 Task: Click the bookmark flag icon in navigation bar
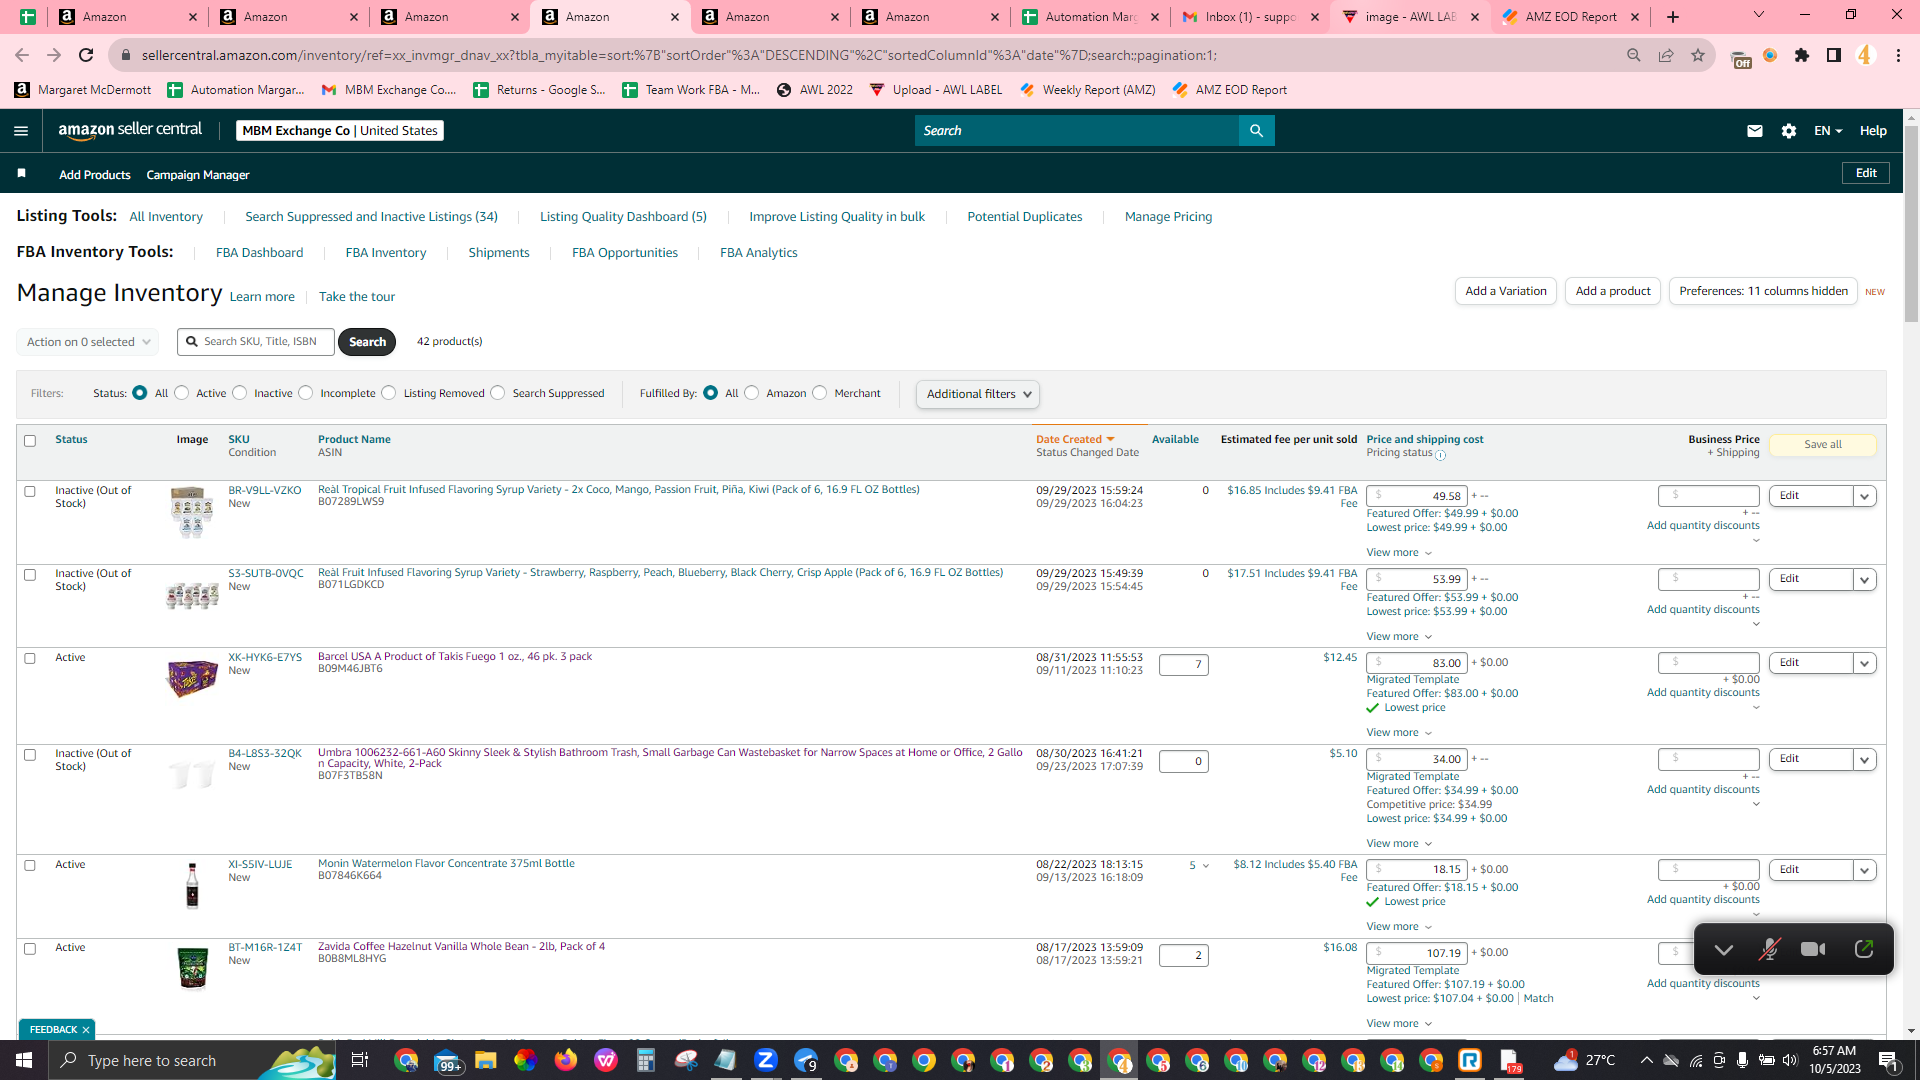21,174
